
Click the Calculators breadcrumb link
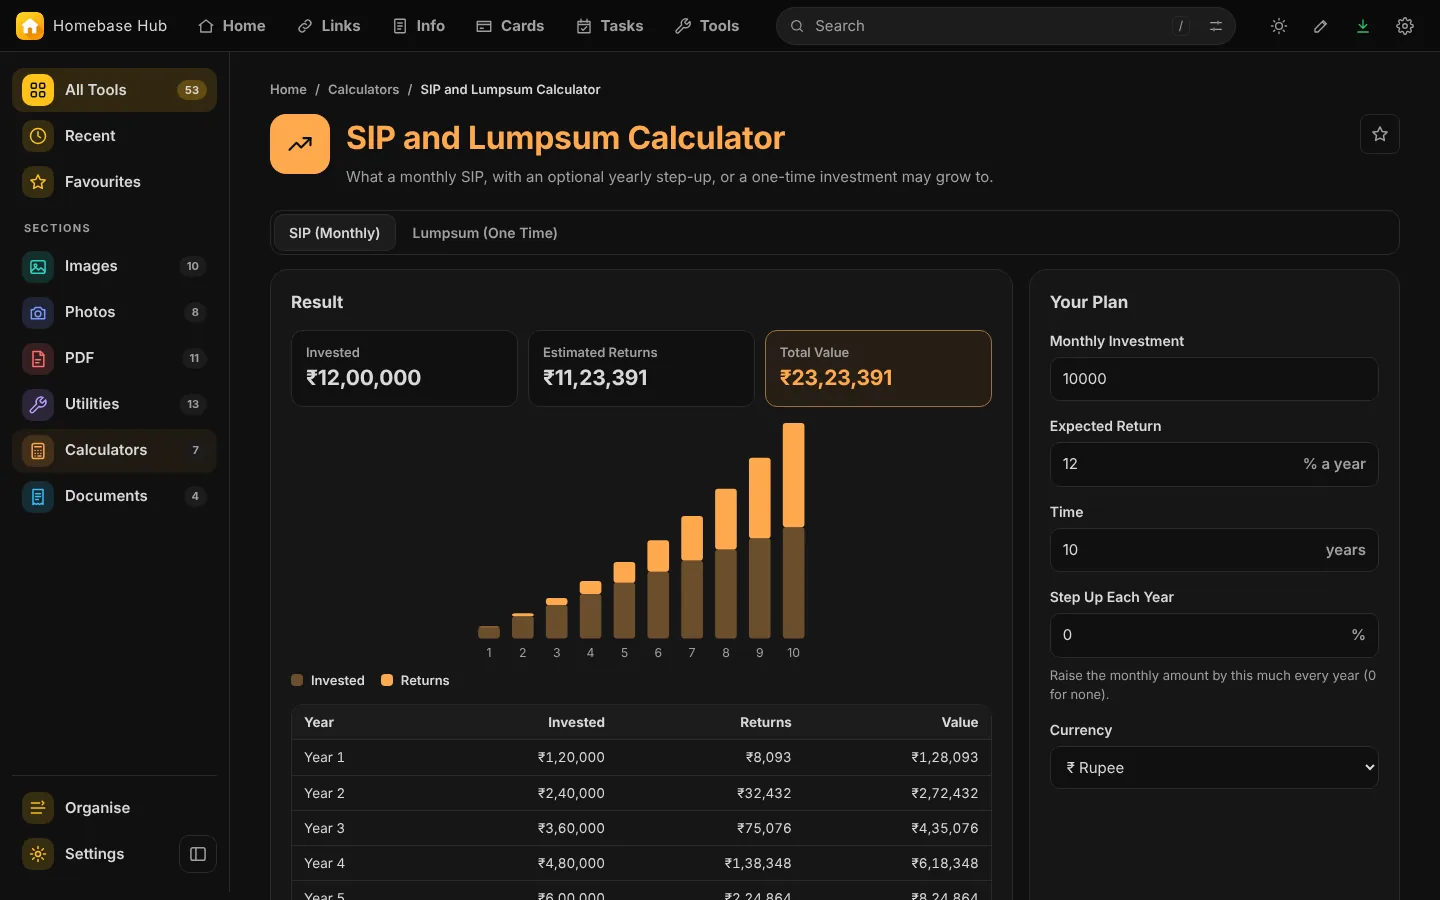(x=363, y=90)
